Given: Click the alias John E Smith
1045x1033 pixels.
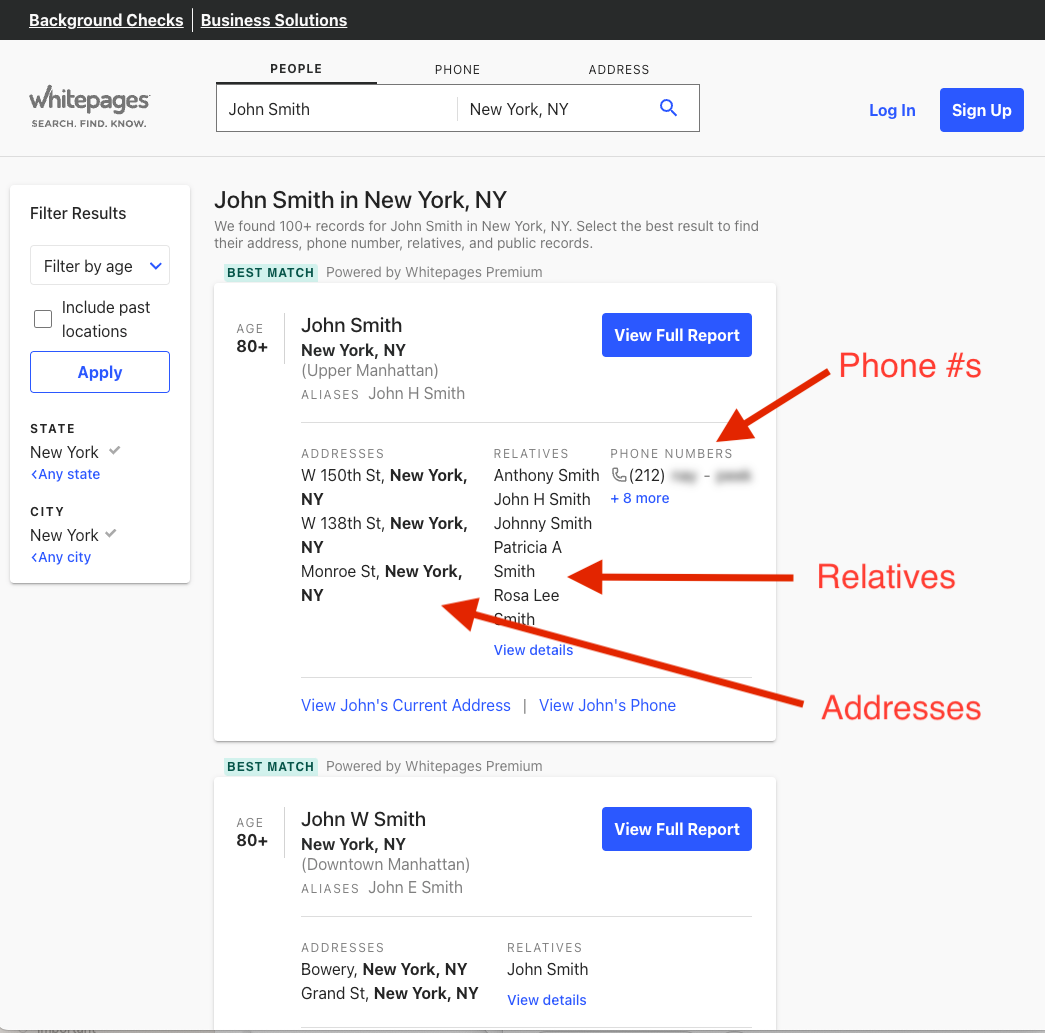Looking at the screenshot, I should coord(415,887).
